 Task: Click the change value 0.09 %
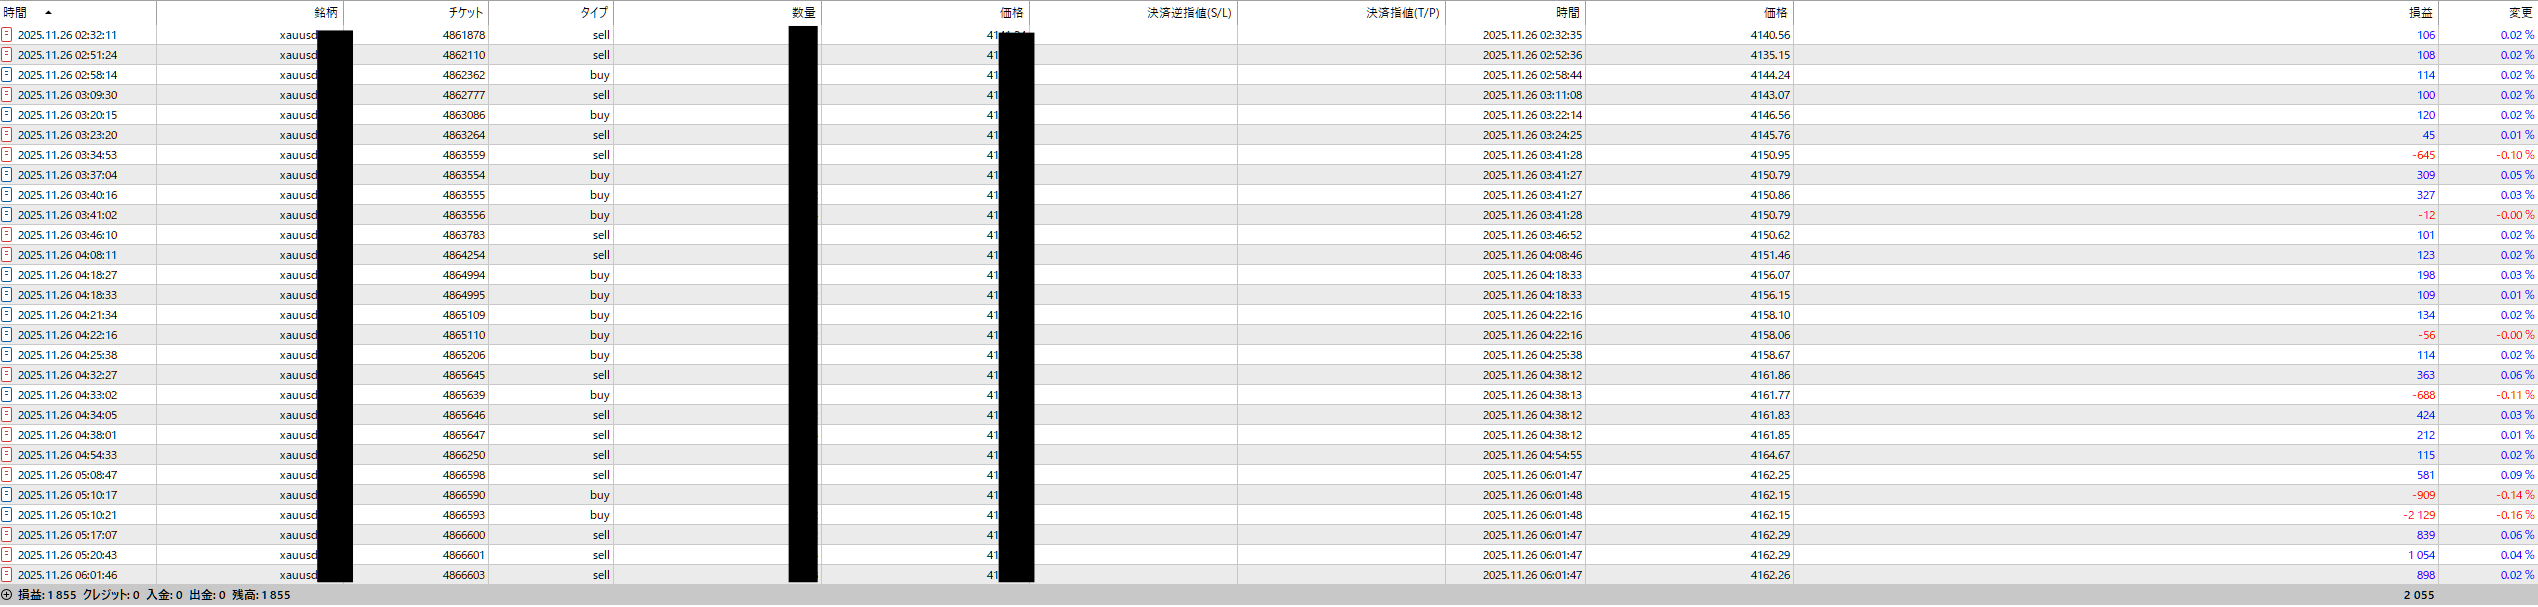(x=2518, y=475)
